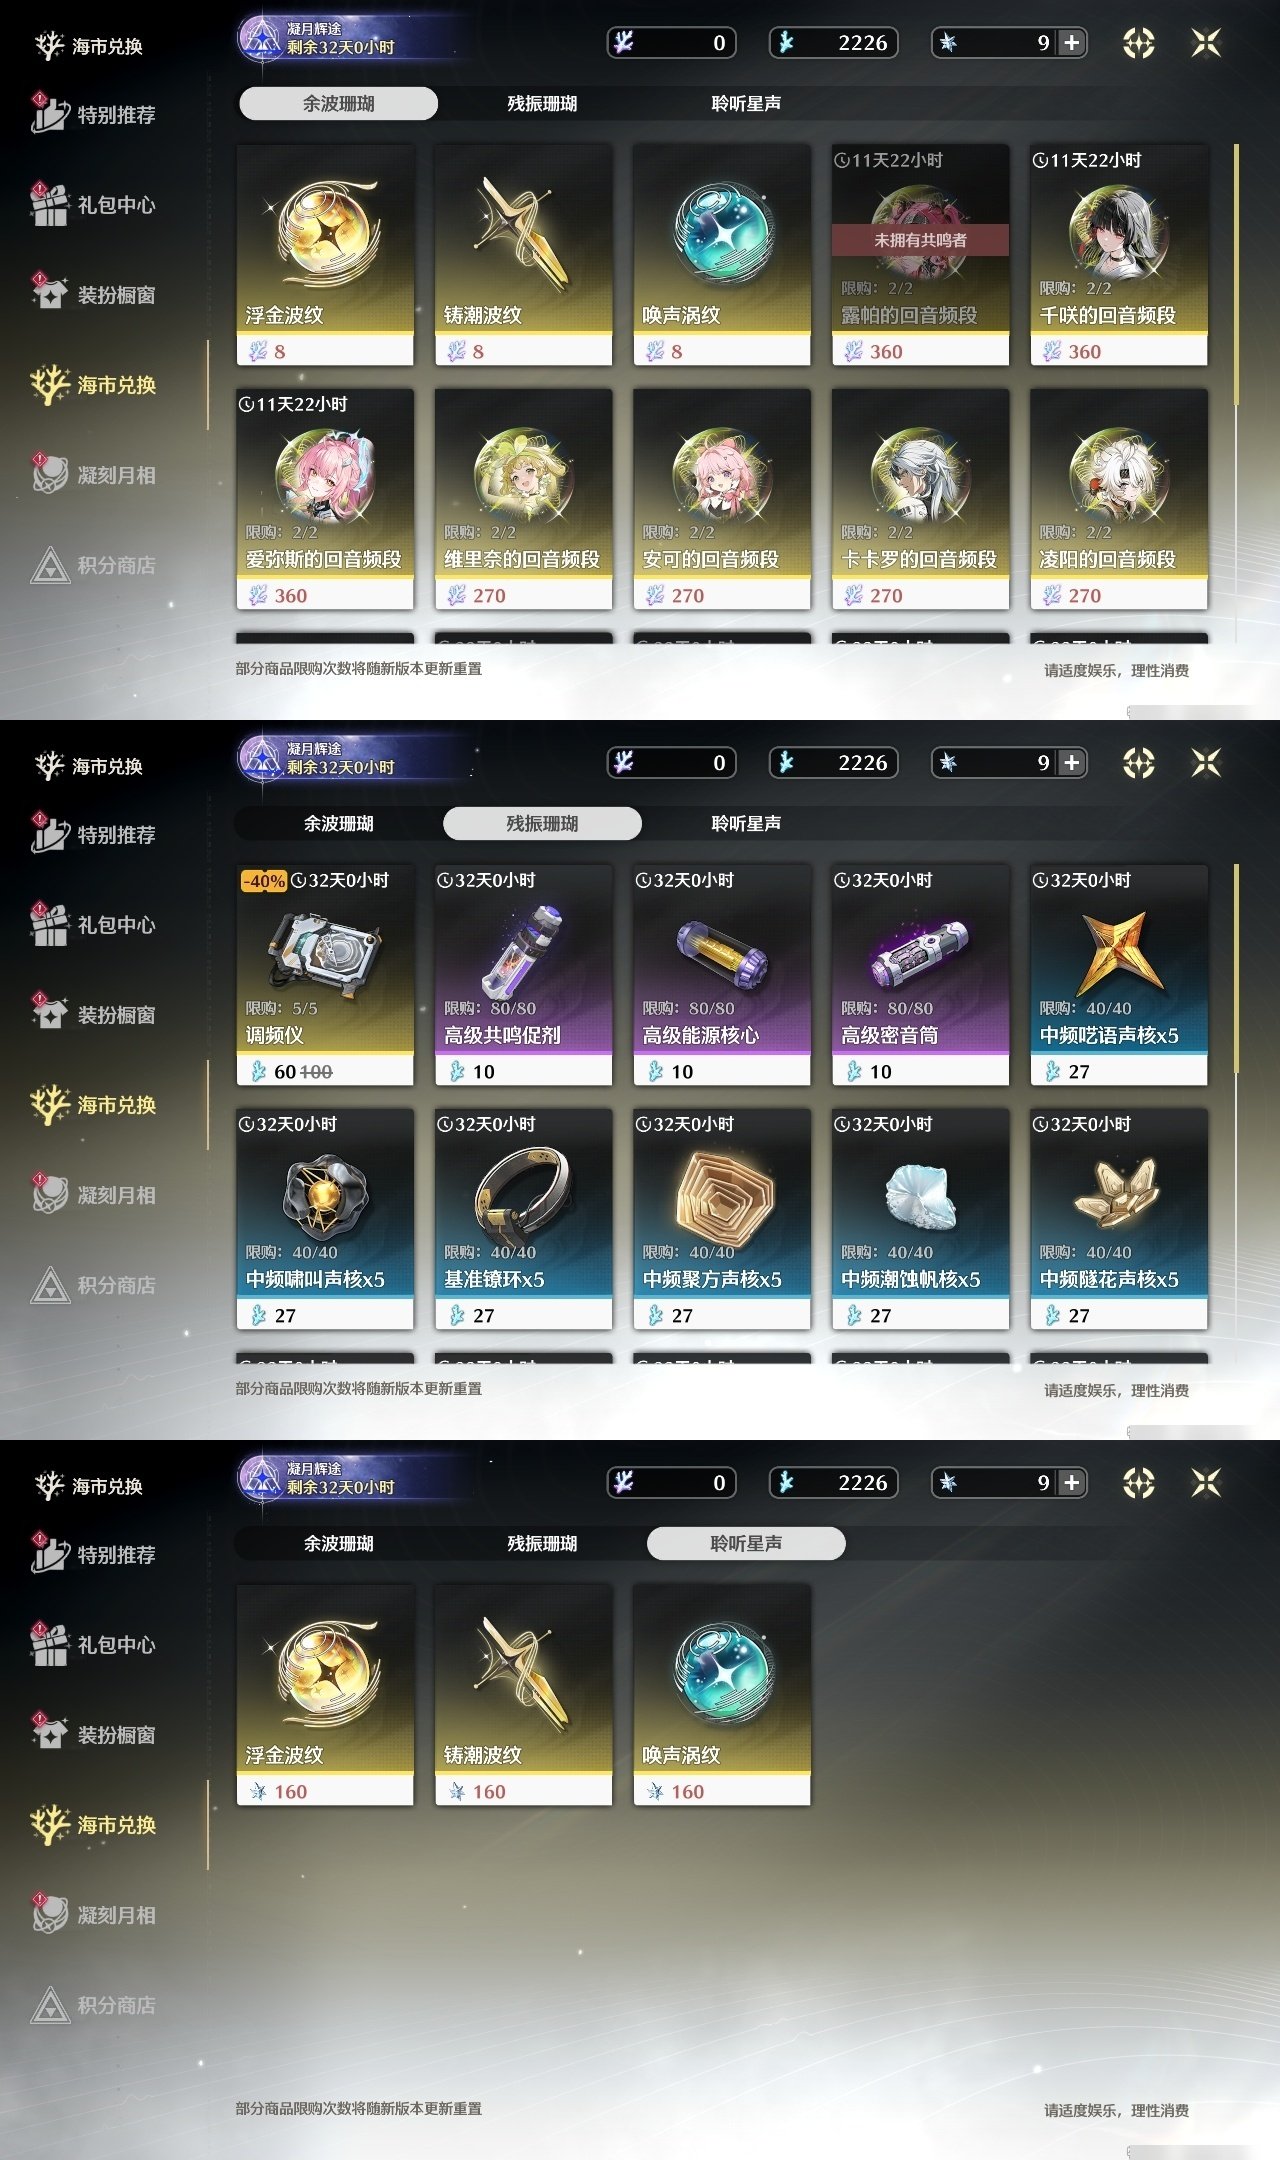Pick 高级能源核心 item

pyautogui.click(x=722, y=975)
